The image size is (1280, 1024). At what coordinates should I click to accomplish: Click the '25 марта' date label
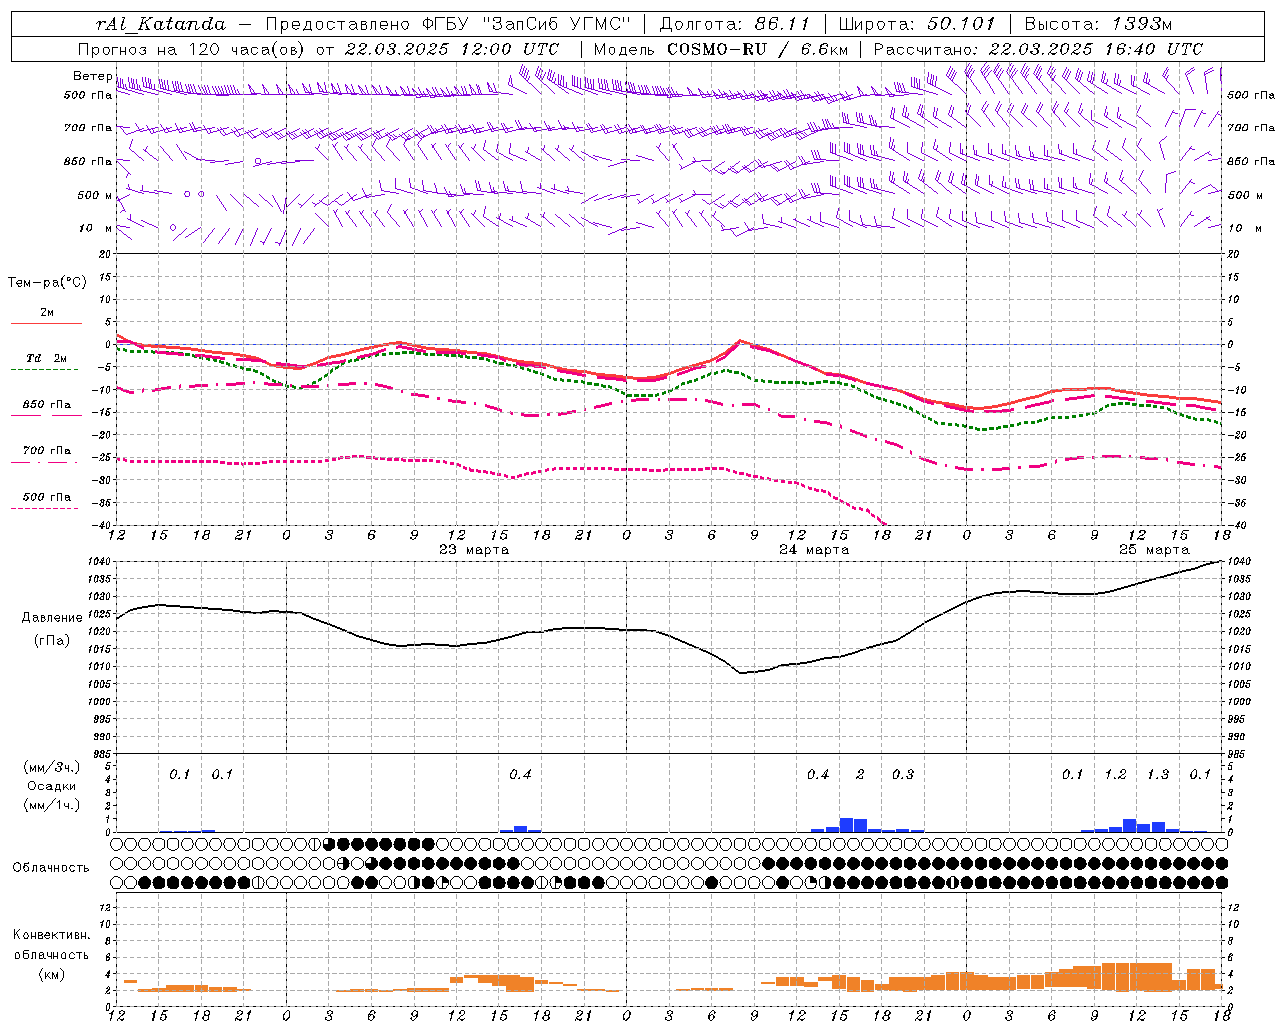pyautogui.click(x=1154, y=550)
